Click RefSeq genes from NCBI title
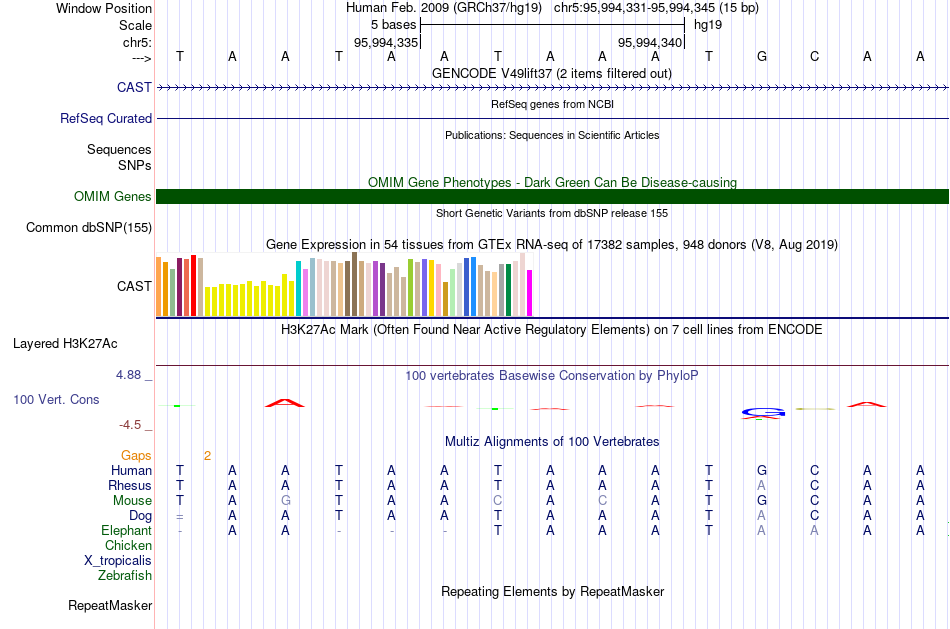 (x=552, y=104)
